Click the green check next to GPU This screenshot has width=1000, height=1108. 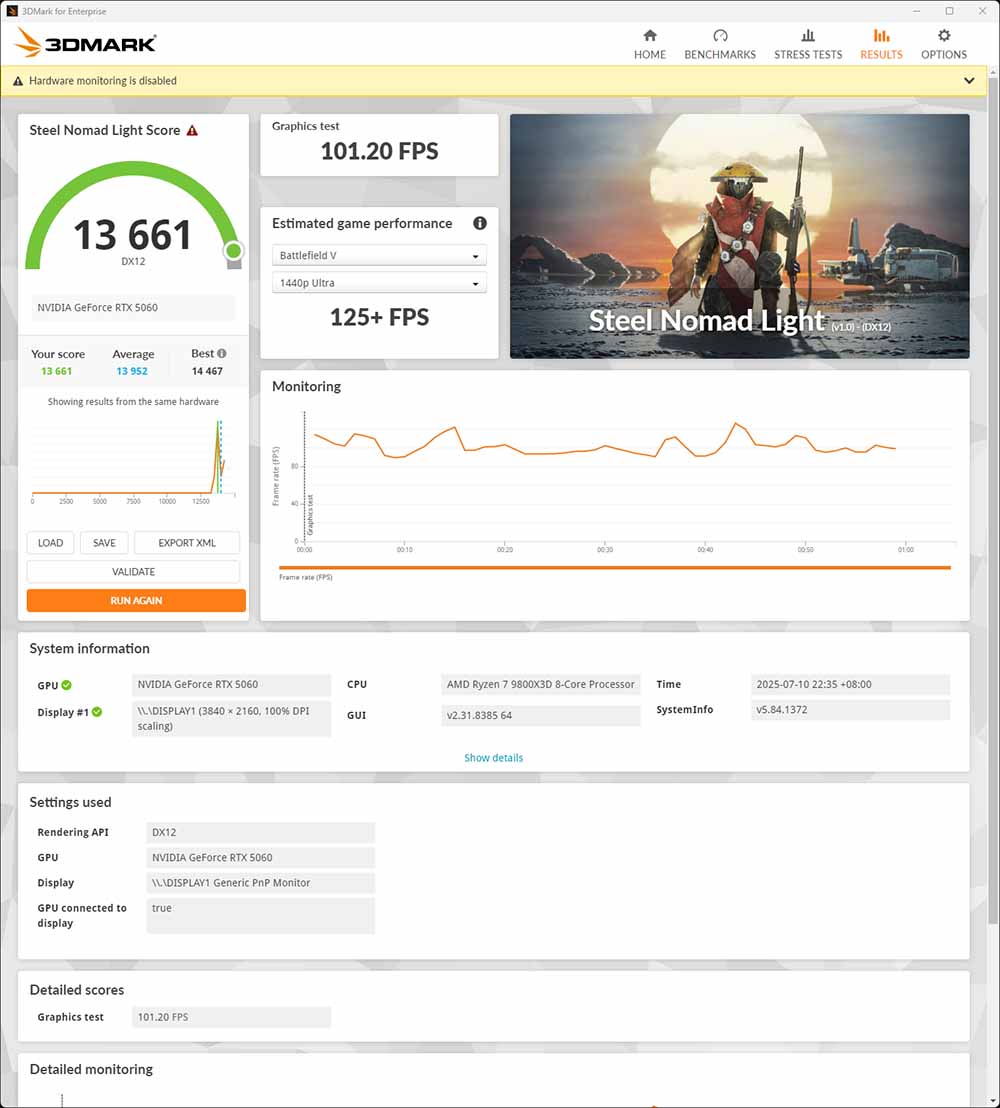click(x=67, y=685)
